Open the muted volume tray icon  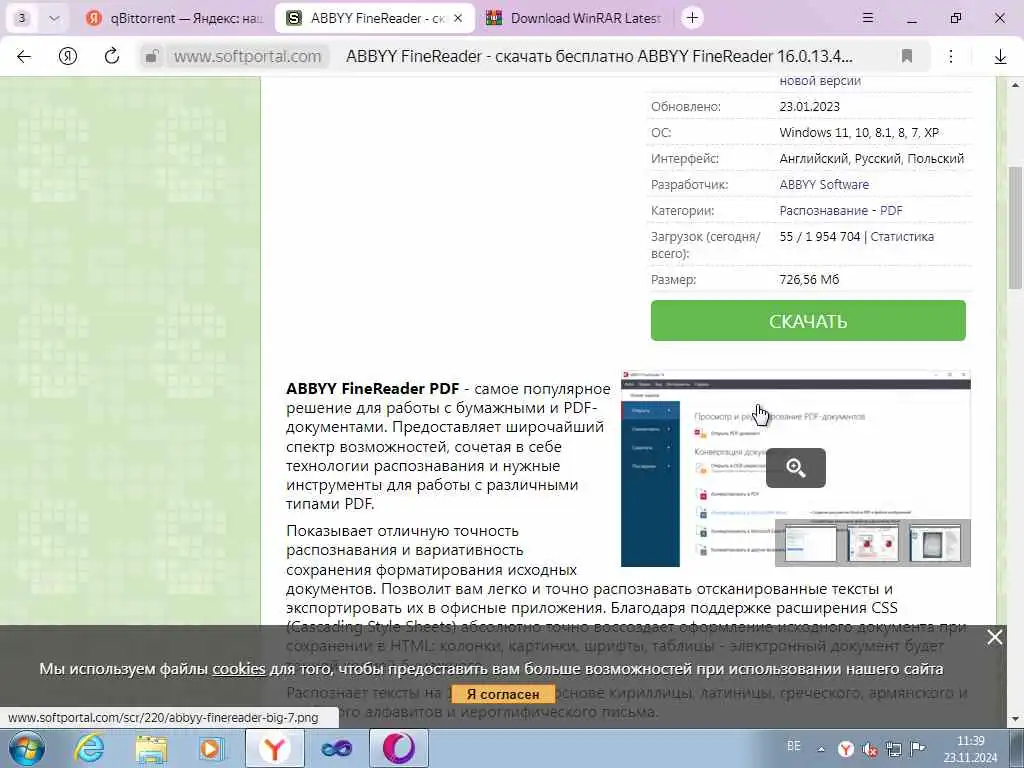(870, 749)
